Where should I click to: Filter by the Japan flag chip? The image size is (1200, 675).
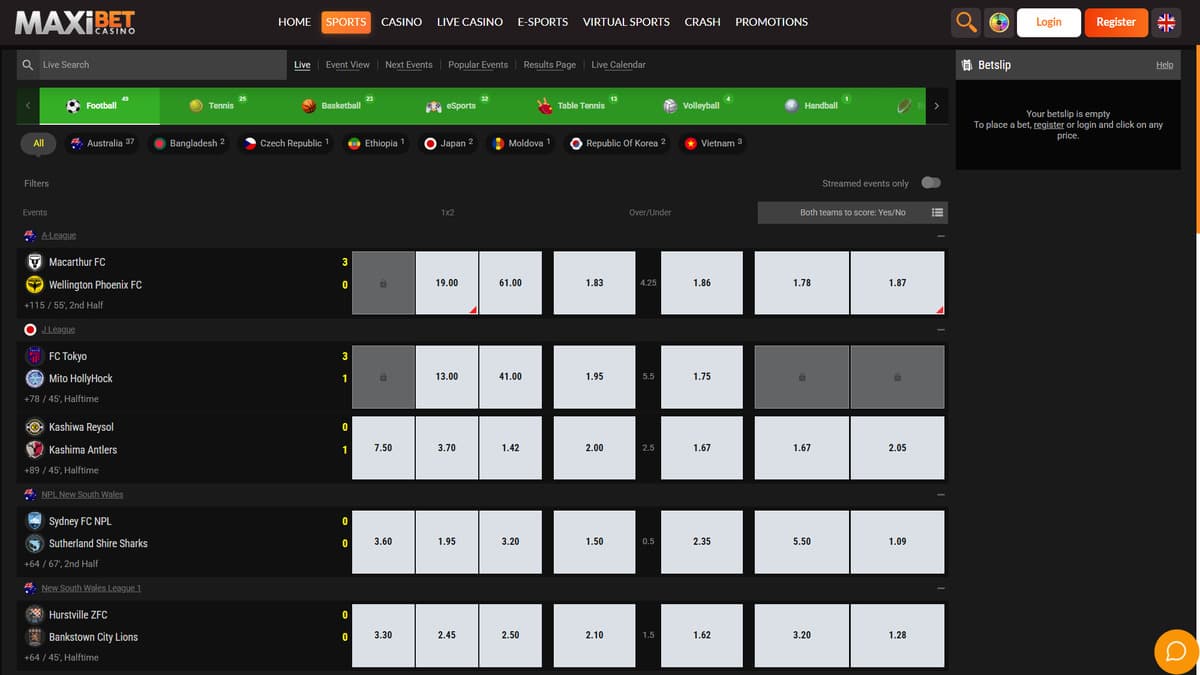click(x=449, y=143)
